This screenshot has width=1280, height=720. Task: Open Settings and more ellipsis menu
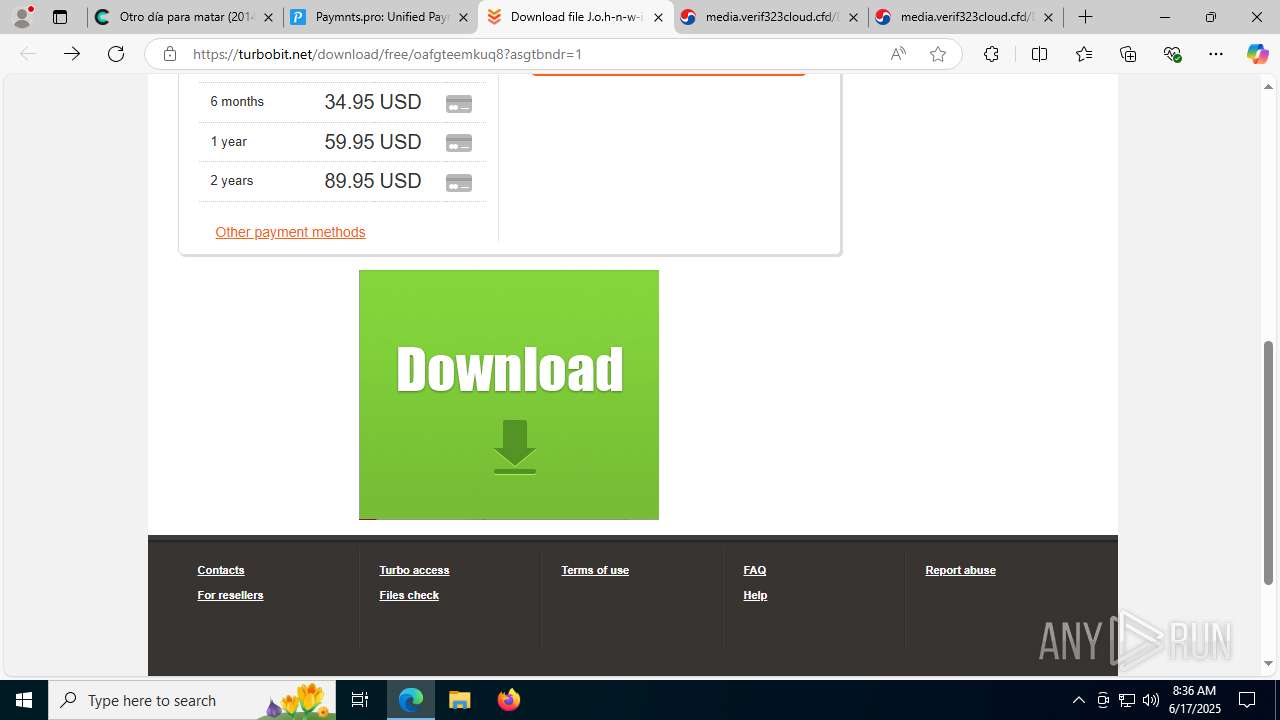[x=1216, y=54]
